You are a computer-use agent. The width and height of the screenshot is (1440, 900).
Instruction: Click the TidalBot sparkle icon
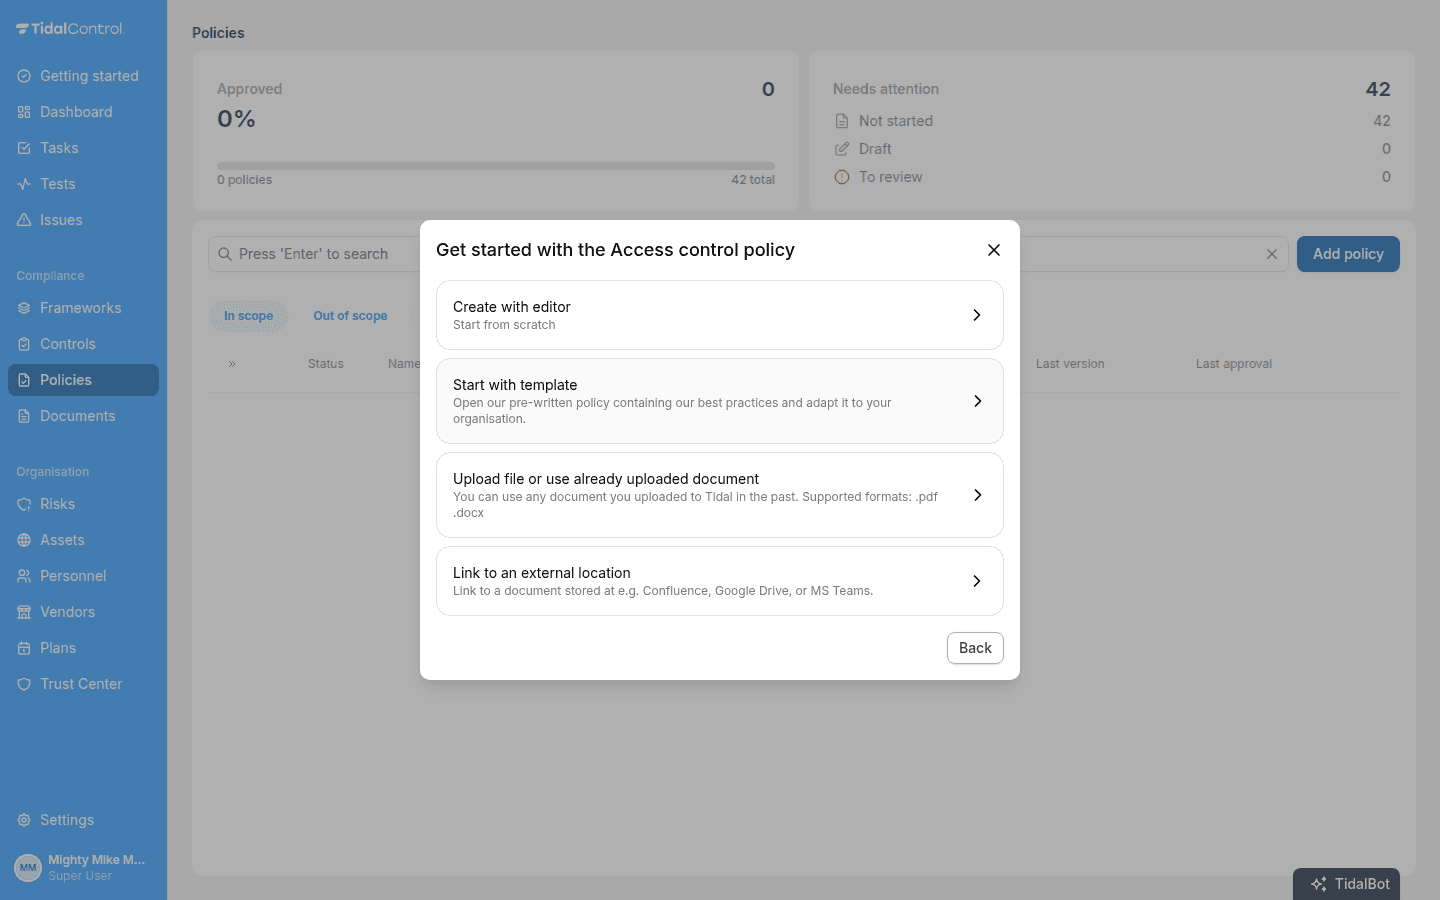[1319, 884]
